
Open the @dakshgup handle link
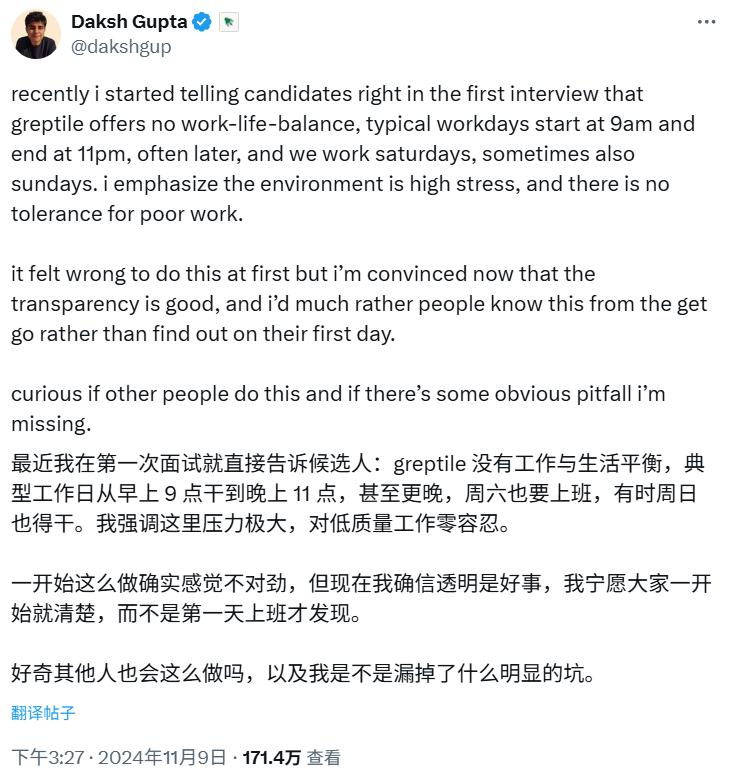point(122,46)
